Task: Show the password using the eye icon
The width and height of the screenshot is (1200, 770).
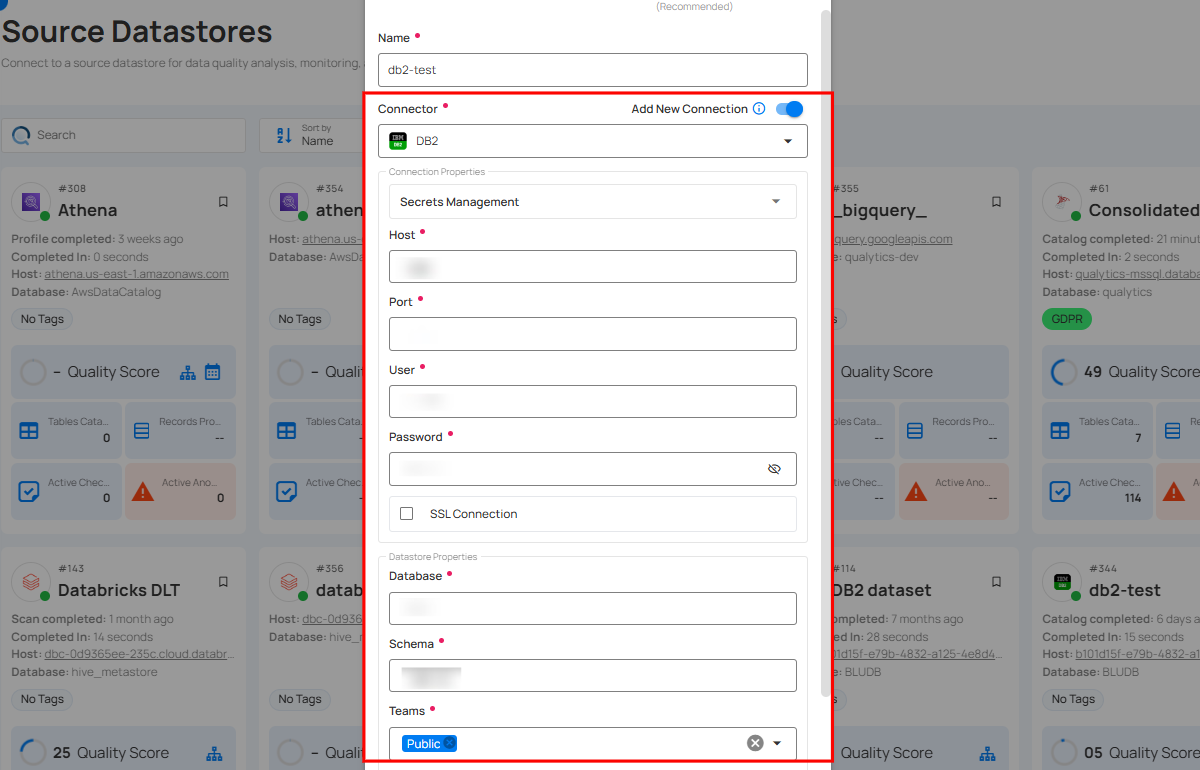Action: click(774, 468)
